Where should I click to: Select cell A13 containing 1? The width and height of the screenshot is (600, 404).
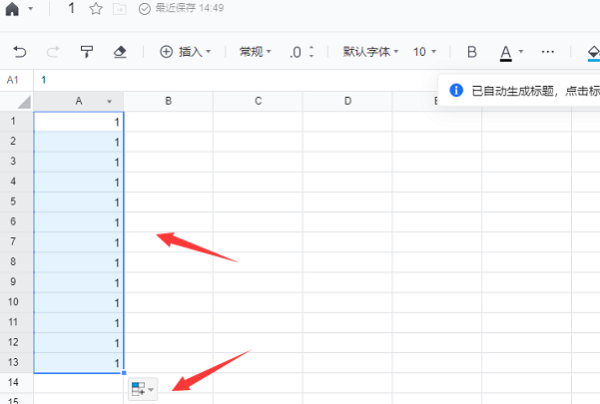tap(78, 363)
